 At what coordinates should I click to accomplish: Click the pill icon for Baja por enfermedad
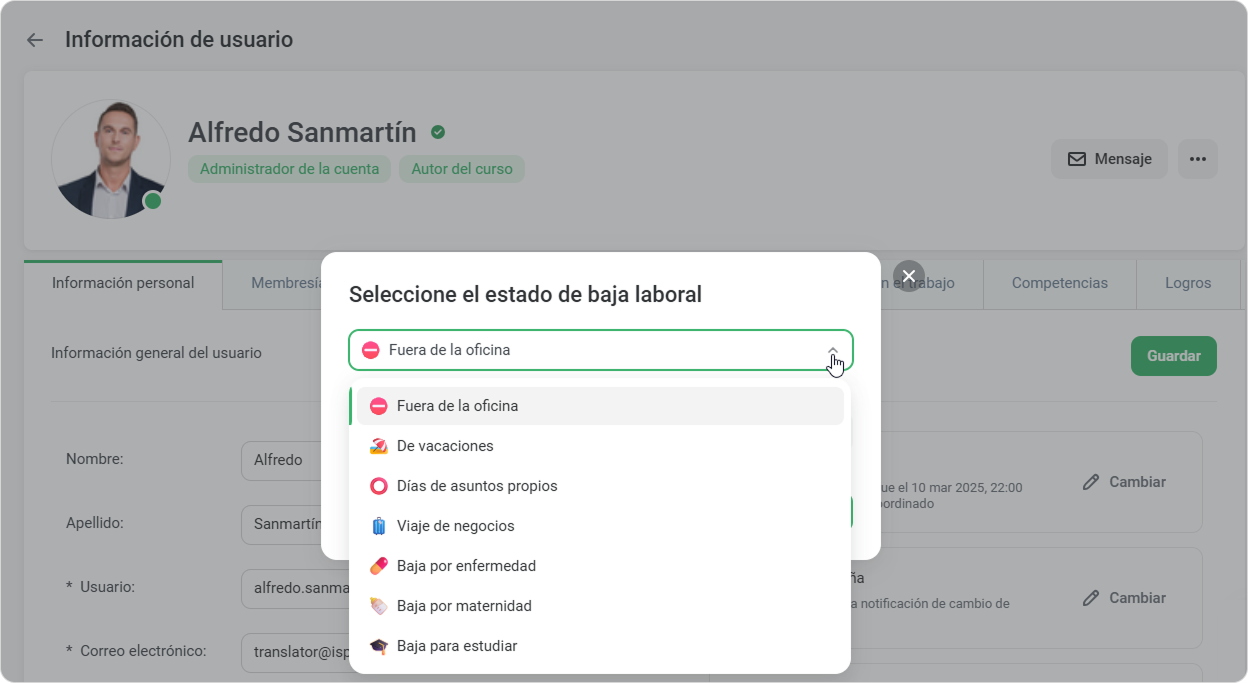point(378,566)
